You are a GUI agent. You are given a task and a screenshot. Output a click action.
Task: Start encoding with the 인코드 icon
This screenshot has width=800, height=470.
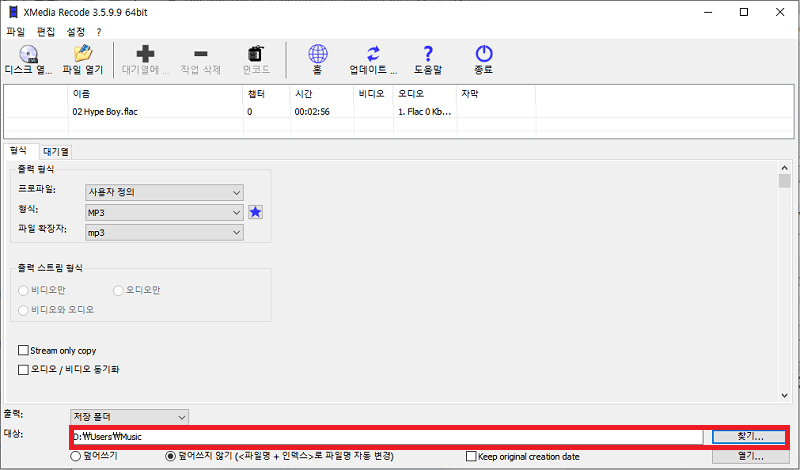pos(256,54)
